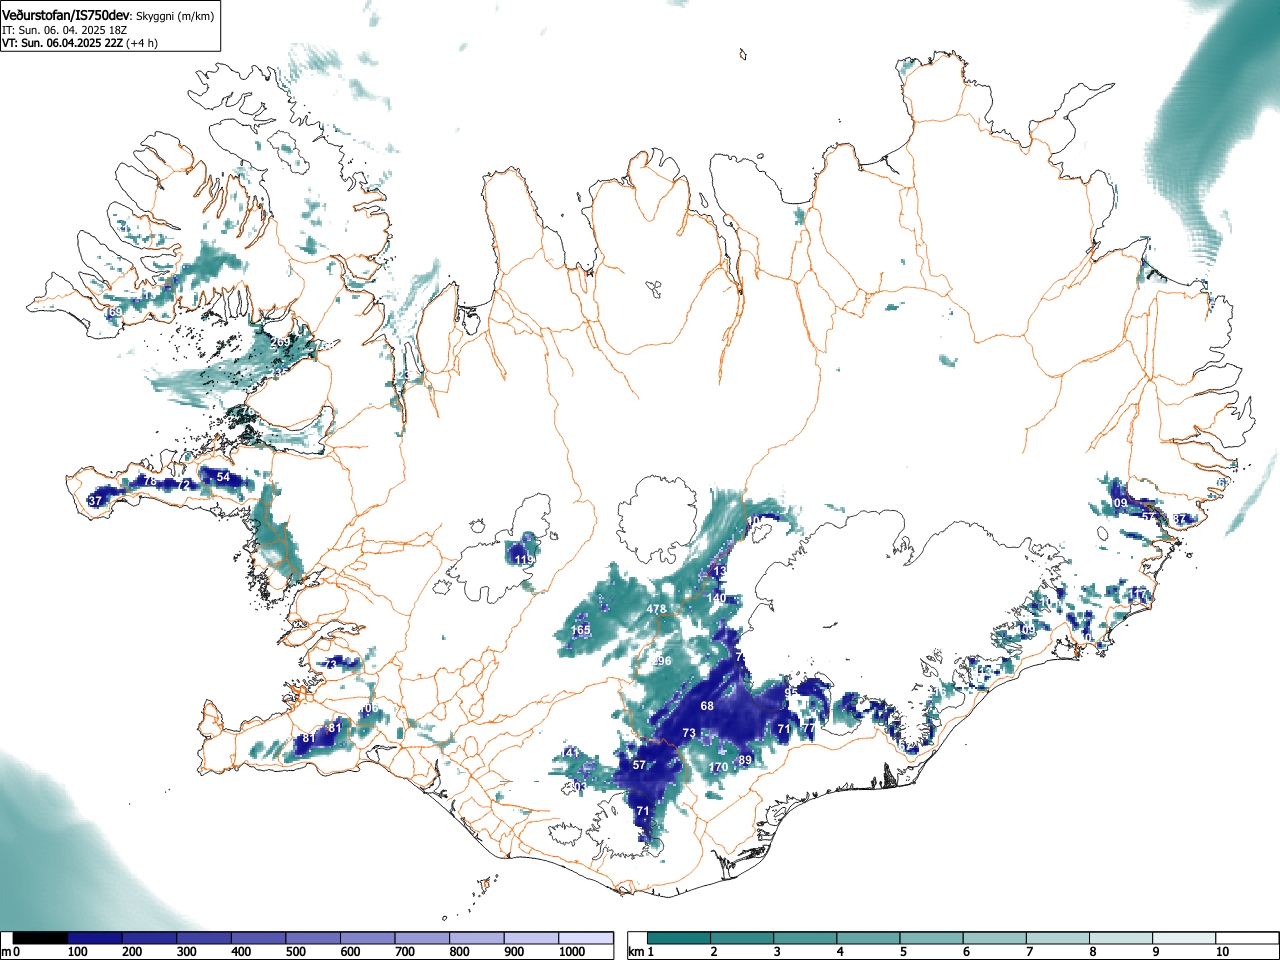Screen dimensions: 1280x960
Task: Click the '(+4 h)' forecast offset text
Action: [142, 43]
